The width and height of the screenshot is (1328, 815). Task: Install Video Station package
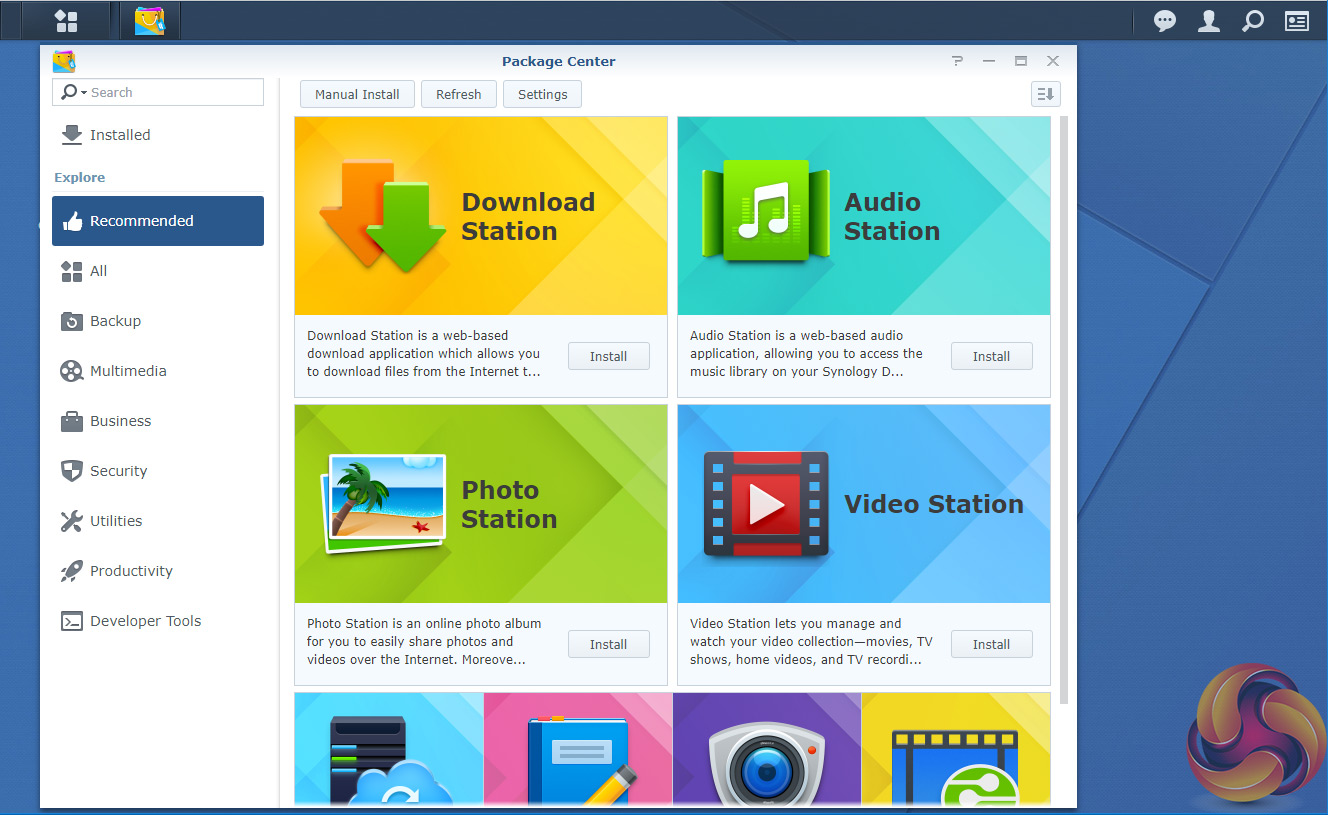(x=991, y=644)
